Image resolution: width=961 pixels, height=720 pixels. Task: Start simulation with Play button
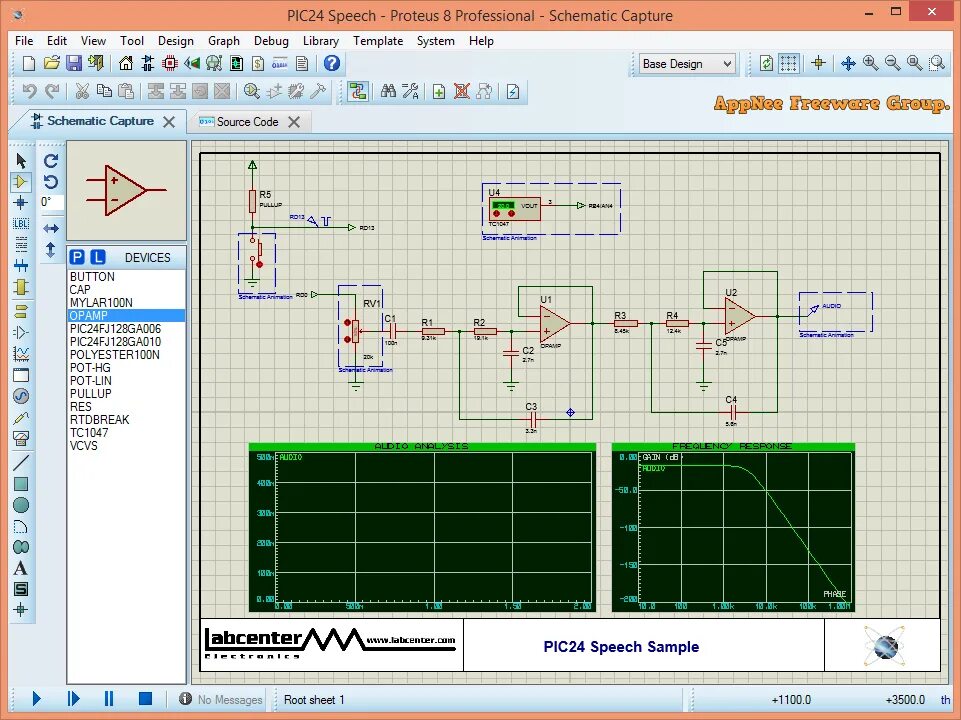[36, 699]
